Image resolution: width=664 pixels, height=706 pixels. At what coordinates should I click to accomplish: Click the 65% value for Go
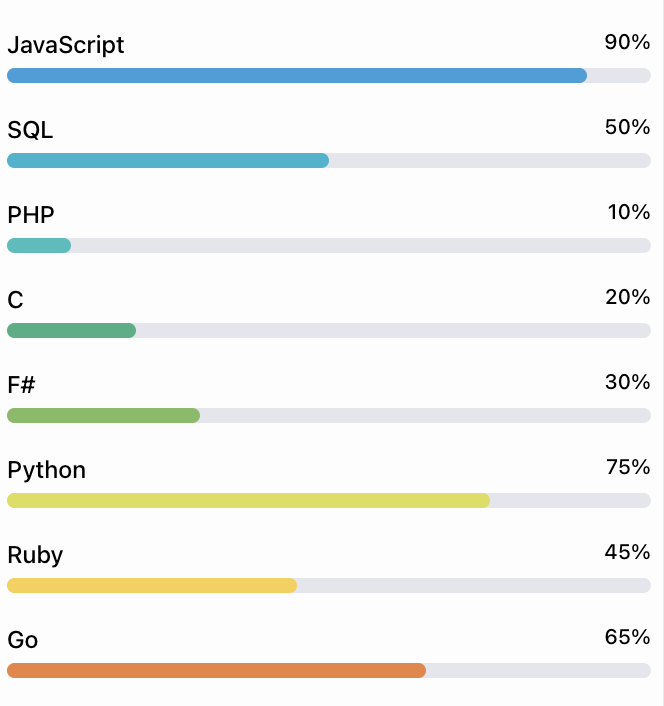tap(627, 638)
